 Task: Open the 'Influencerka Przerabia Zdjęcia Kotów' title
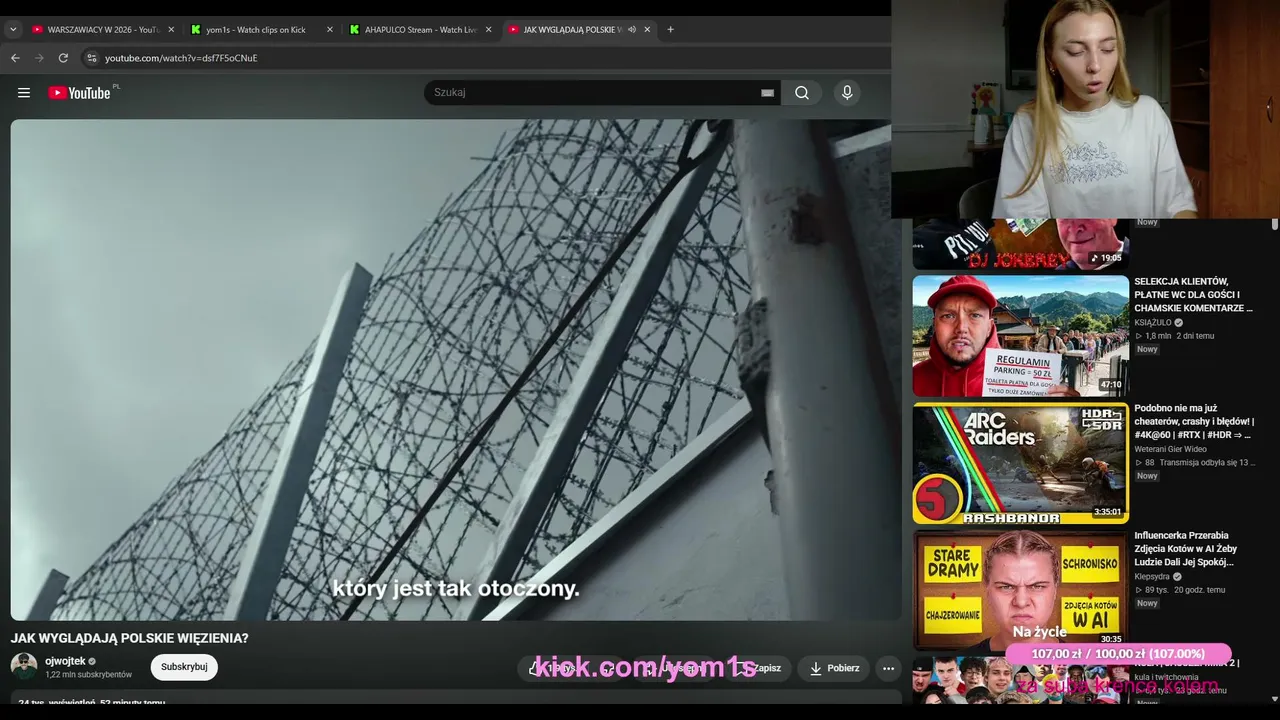click(1186, 549)
